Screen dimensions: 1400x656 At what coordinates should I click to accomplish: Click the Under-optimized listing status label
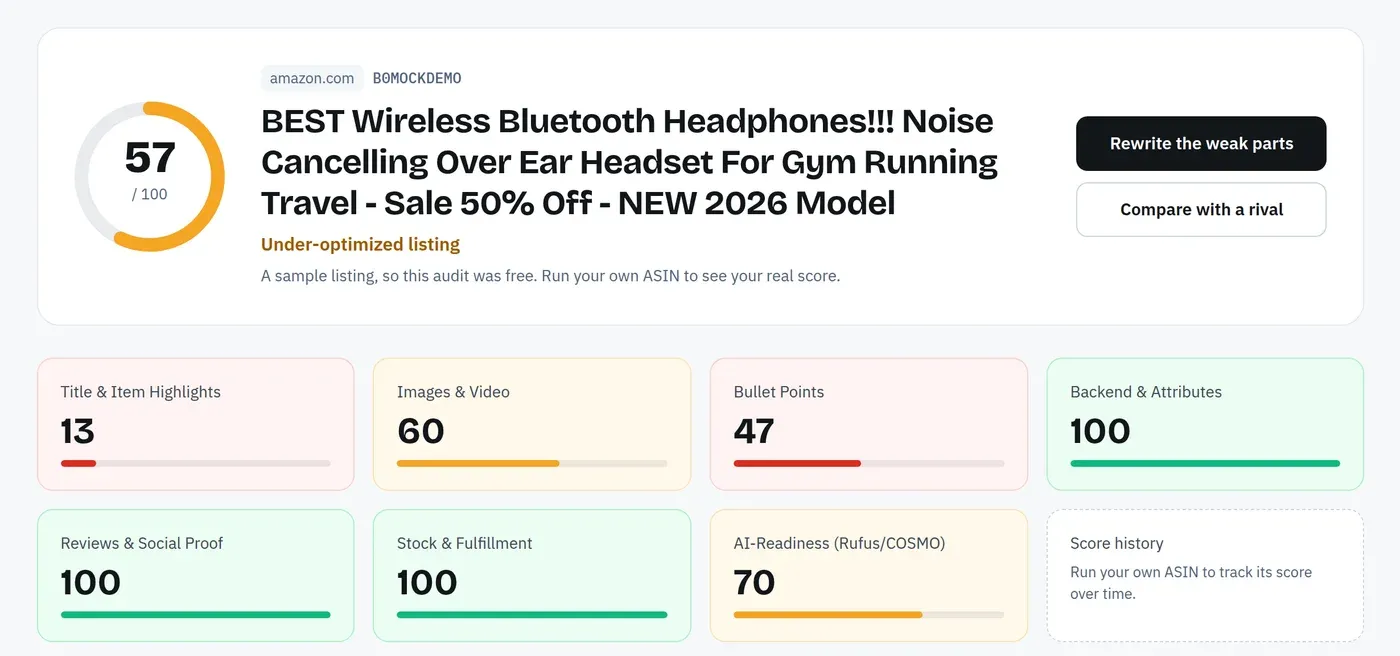tap(360, 244)
